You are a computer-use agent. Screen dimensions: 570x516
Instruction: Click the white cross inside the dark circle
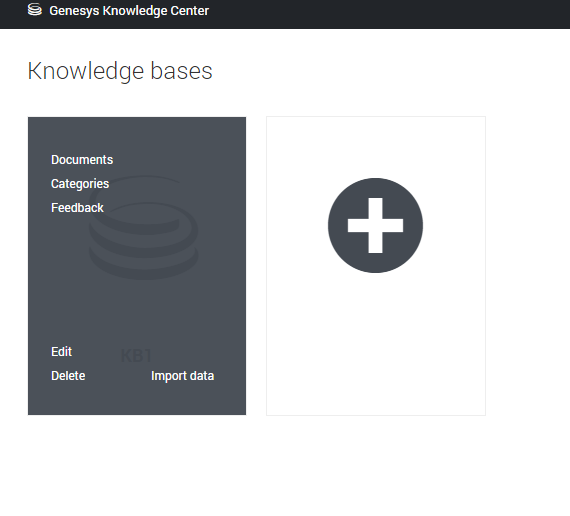(376, 225)
